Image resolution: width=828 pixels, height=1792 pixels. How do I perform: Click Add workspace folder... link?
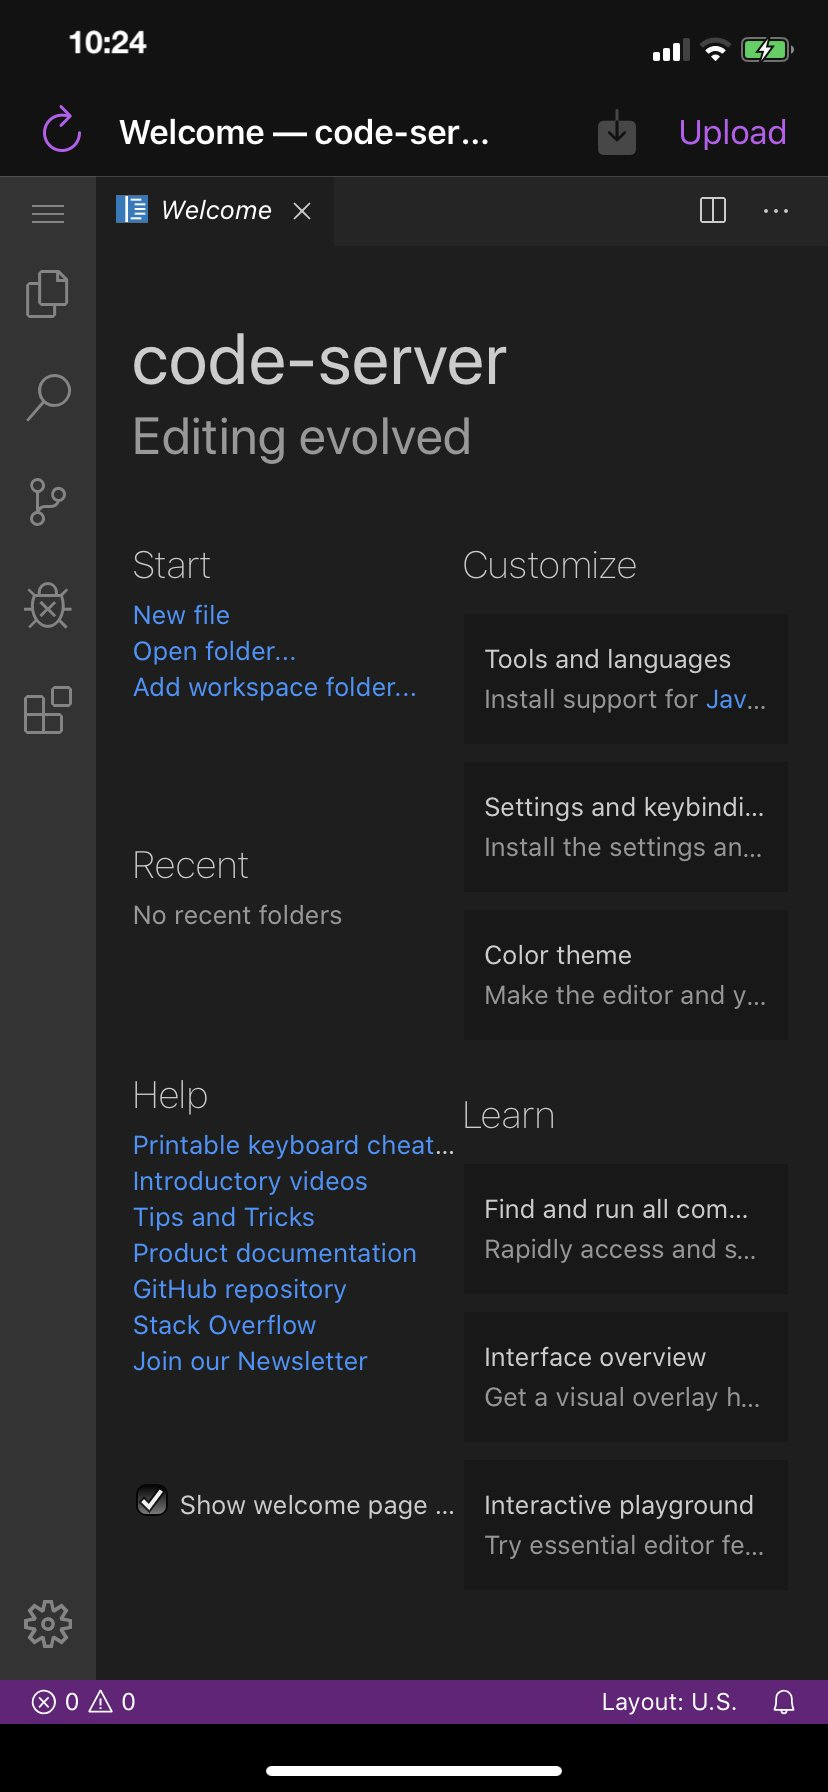[x=274, y=687]
